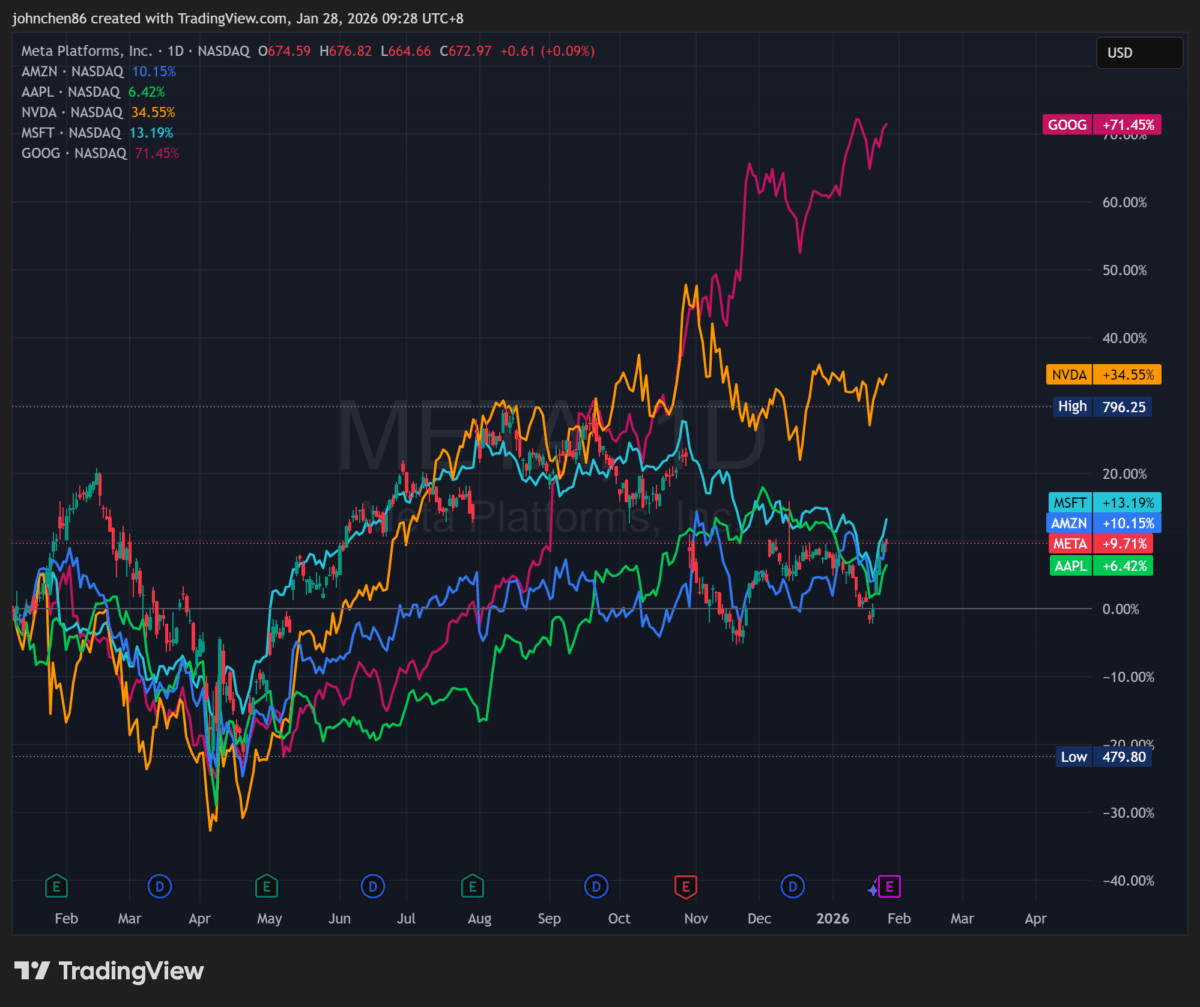
Task: Select the dividend marker between Dec and 2026
Action: 793,885
